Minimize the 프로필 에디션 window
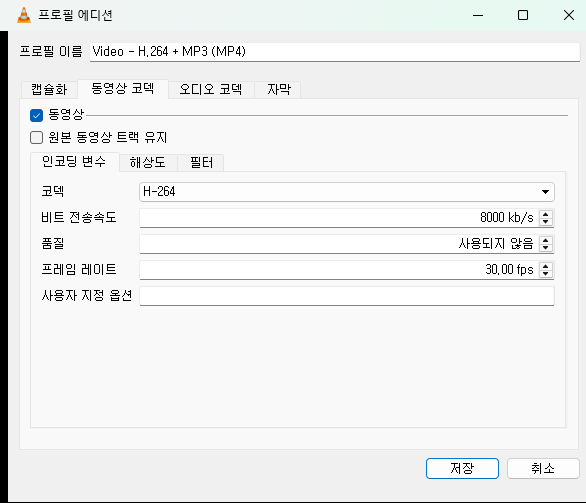The width and height of the screenshot is (586, 503). click(x=478, y=15)
